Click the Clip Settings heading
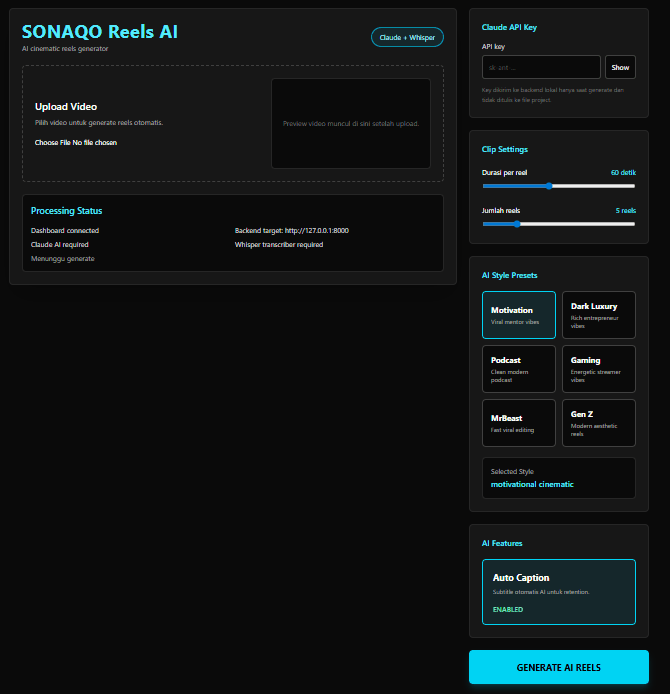The image size is (670, 694). [504, 149]
